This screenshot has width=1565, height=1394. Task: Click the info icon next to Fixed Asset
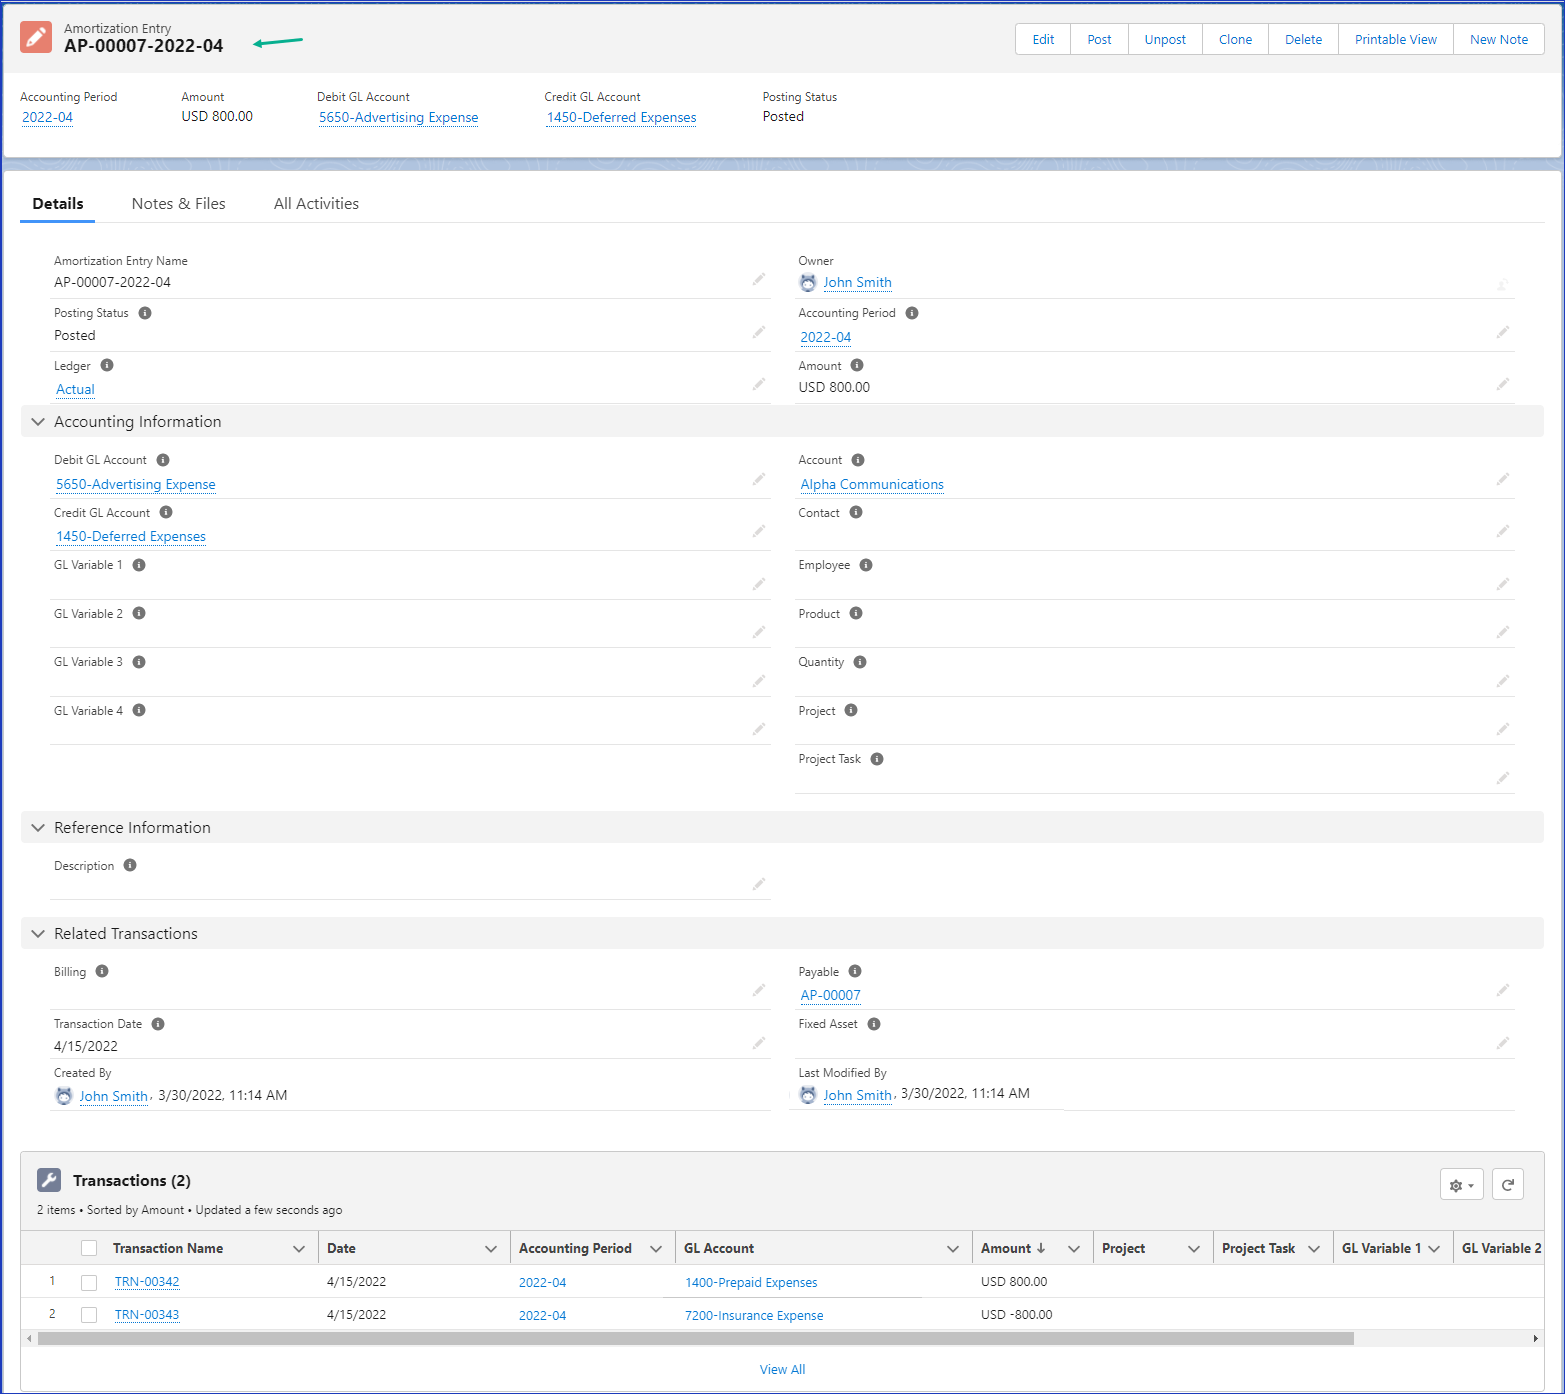pyautogui.click(x=874, y=1024)
